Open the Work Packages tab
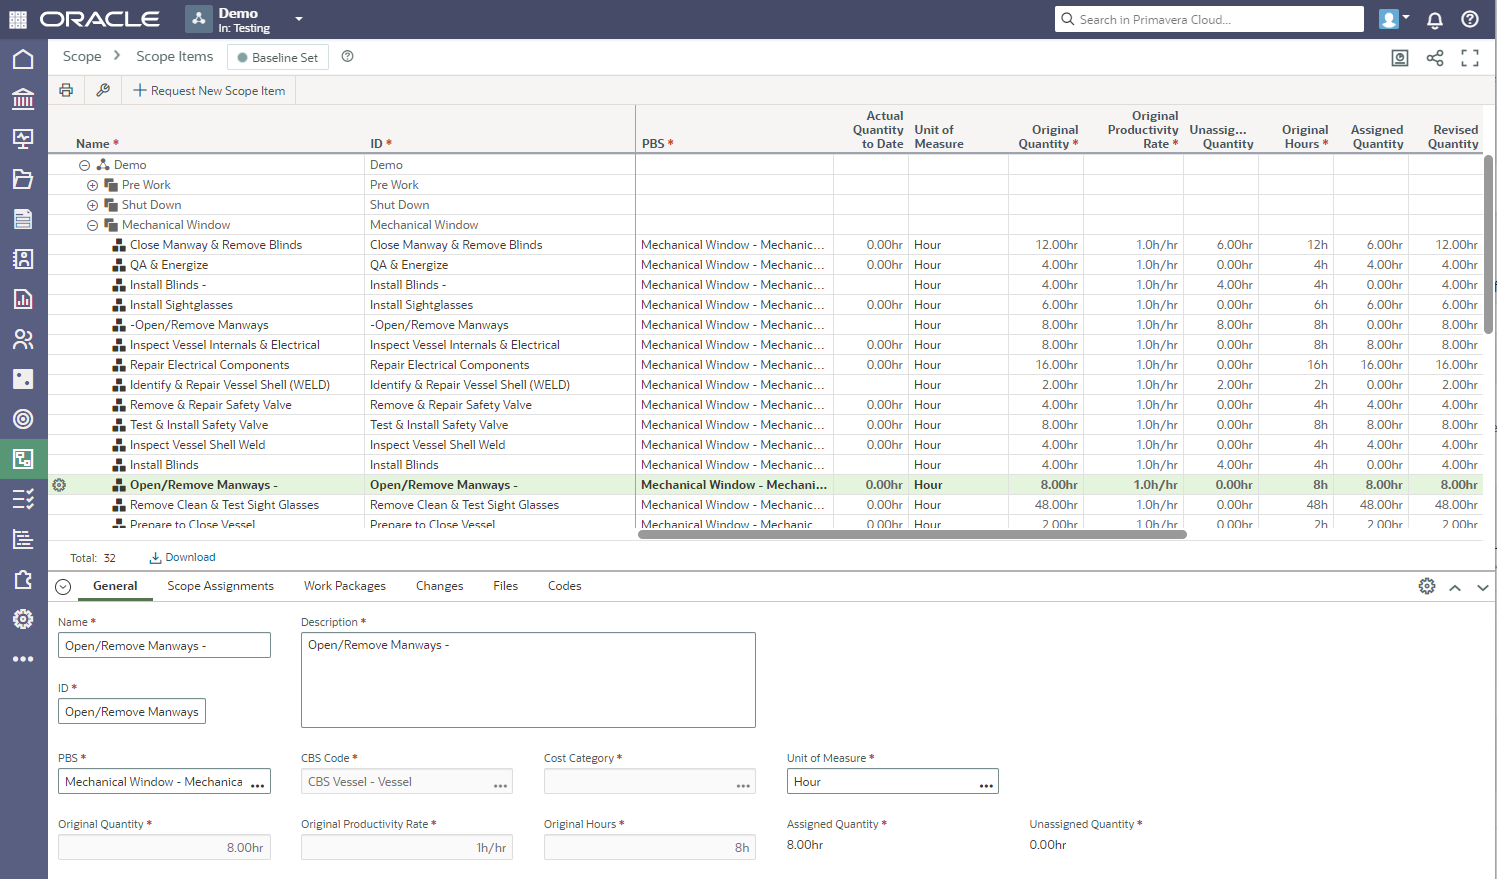The width and height of the screenshot is (1497, 879). click(344, 586)
